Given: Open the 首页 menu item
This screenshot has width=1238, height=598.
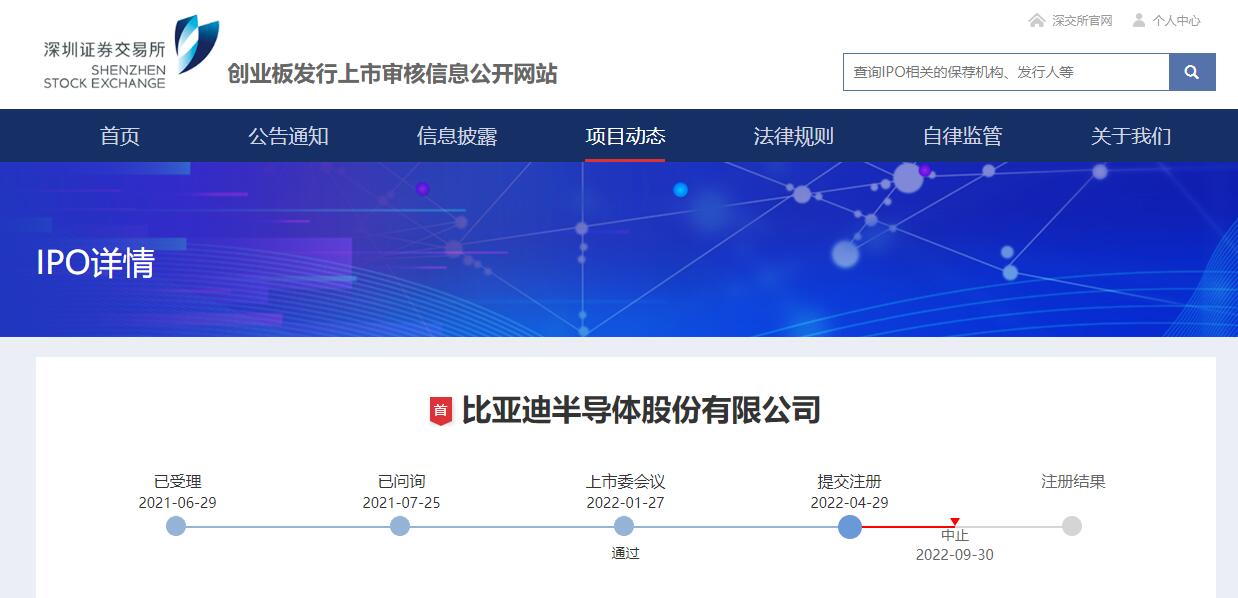Looking at the screenshot, I should coord(120,136).
